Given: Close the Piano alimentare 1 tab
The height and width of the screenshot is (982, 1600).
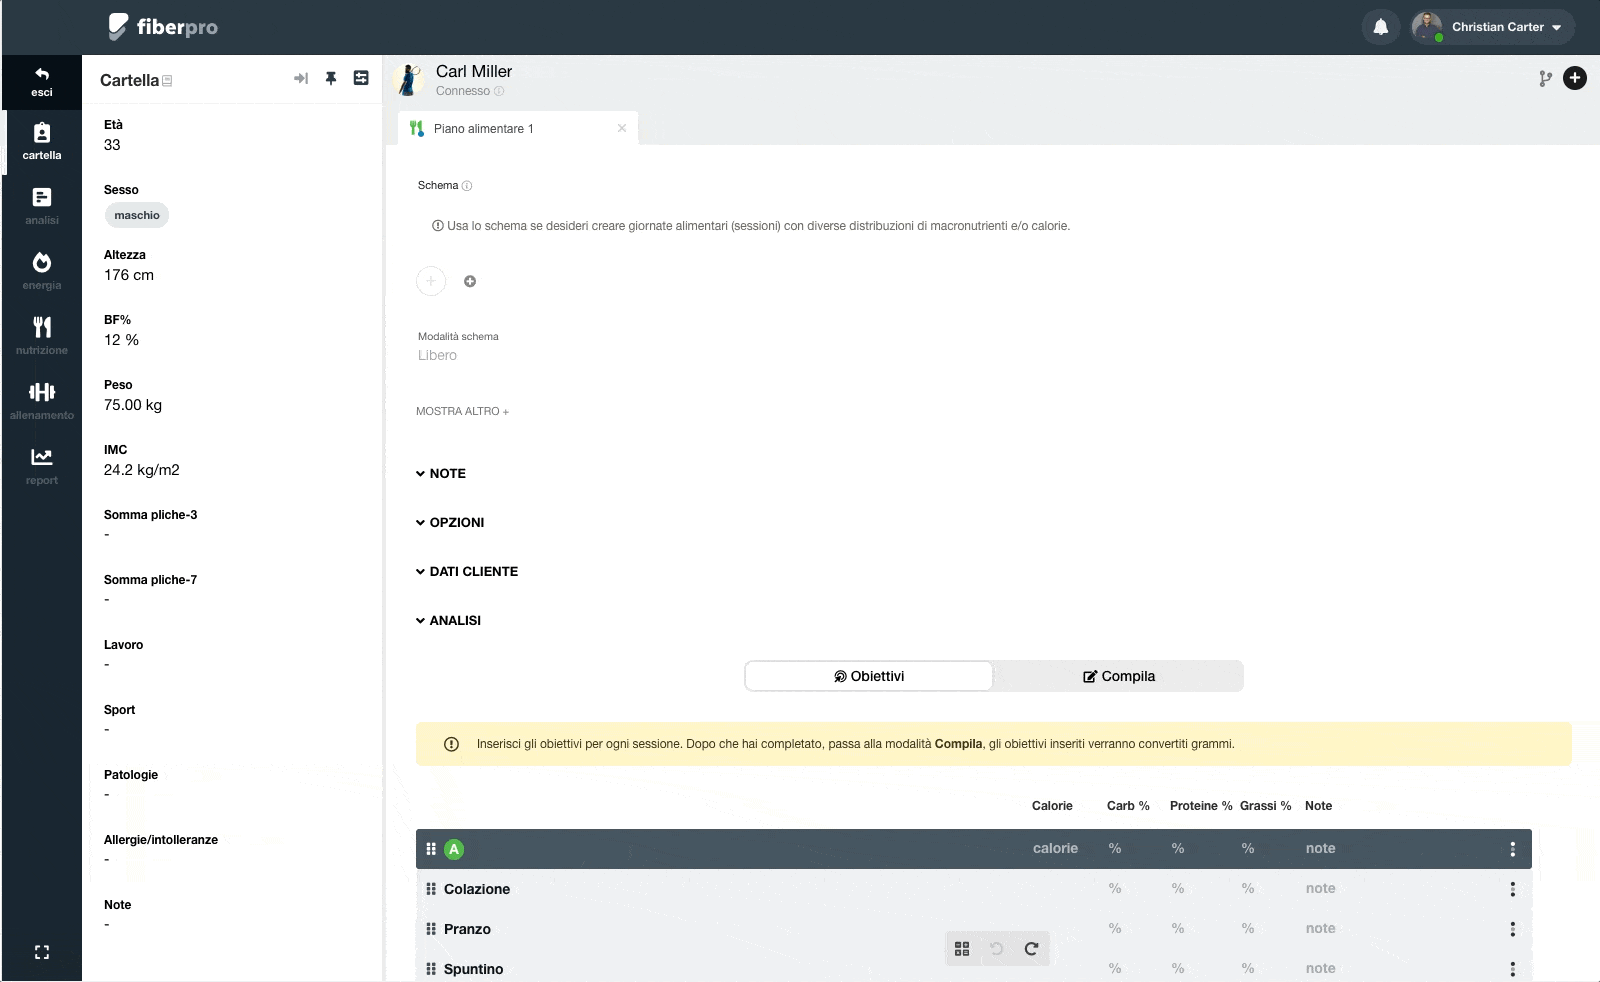Looking at the screenshot, I should pyautogui.click(x=622, y=128).
